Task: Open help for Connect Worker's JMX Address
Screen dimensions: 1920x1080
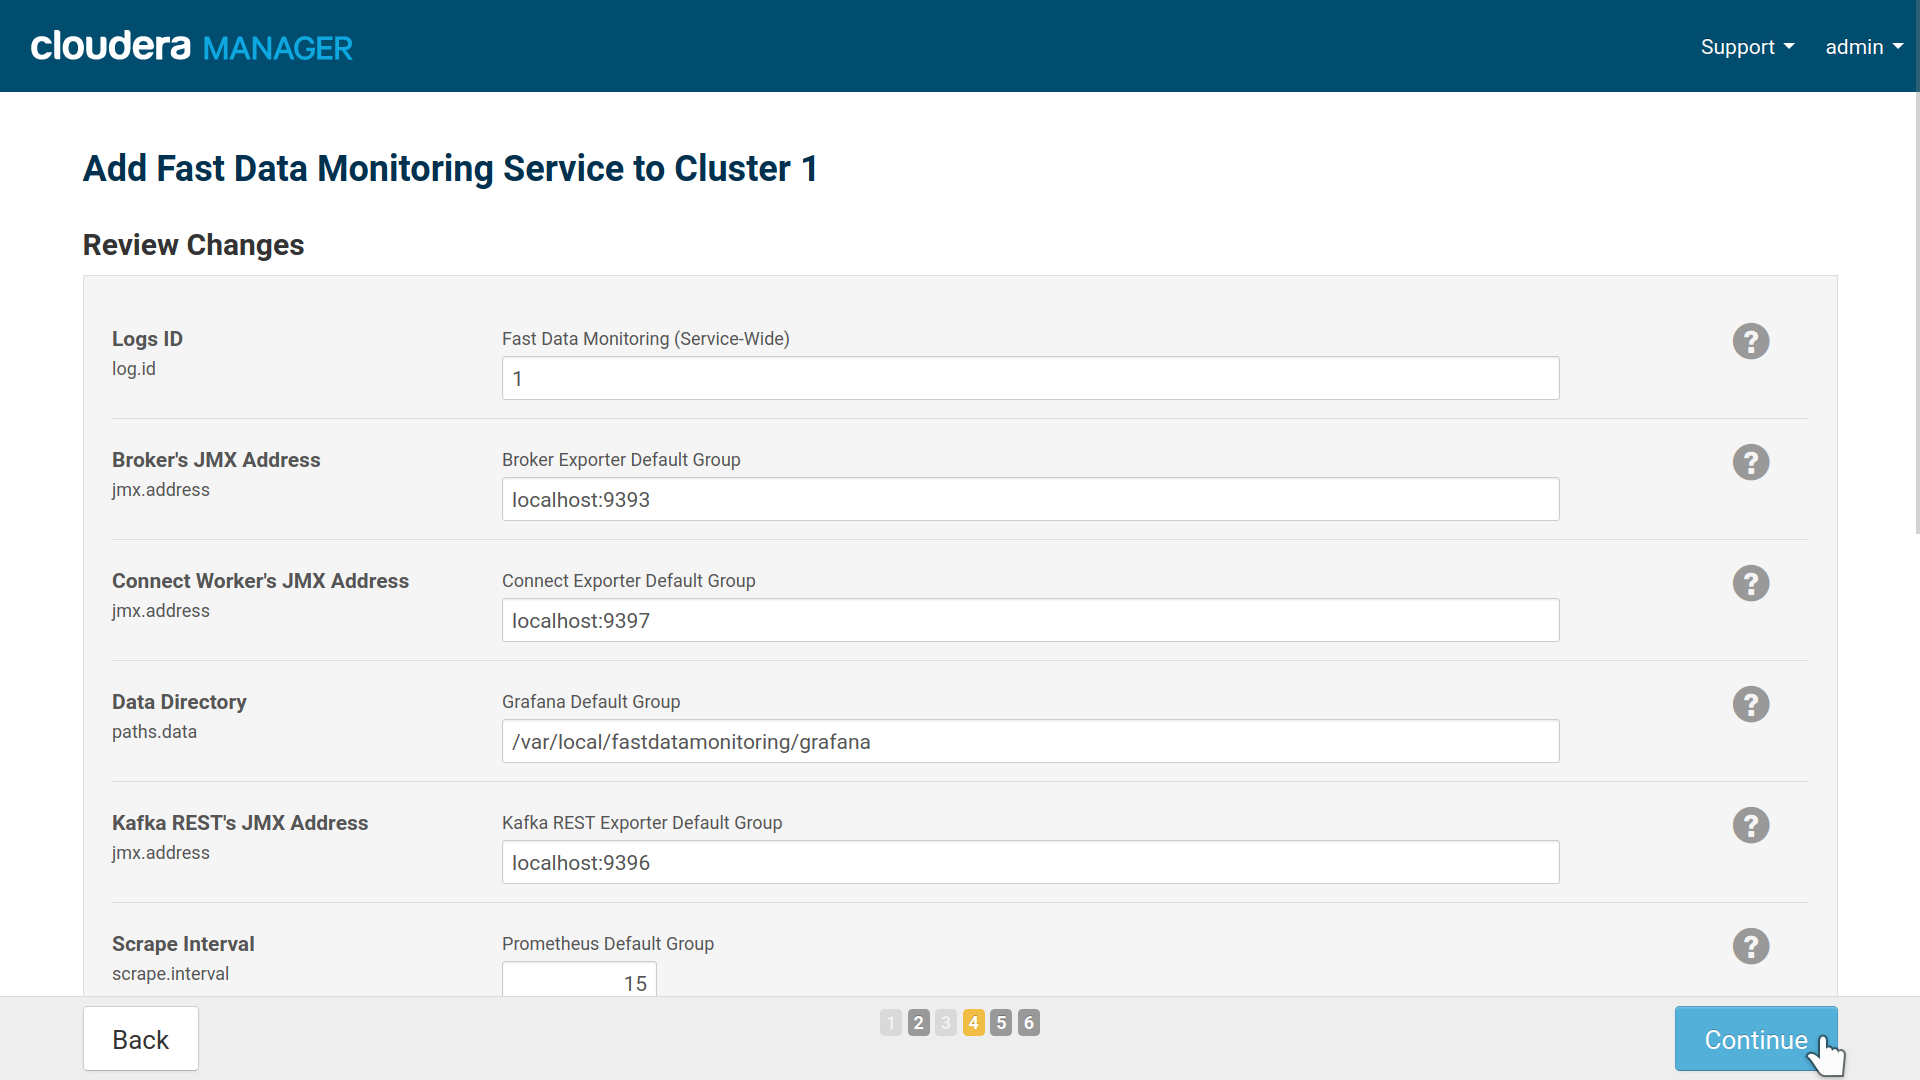Action: [1751, 583]
